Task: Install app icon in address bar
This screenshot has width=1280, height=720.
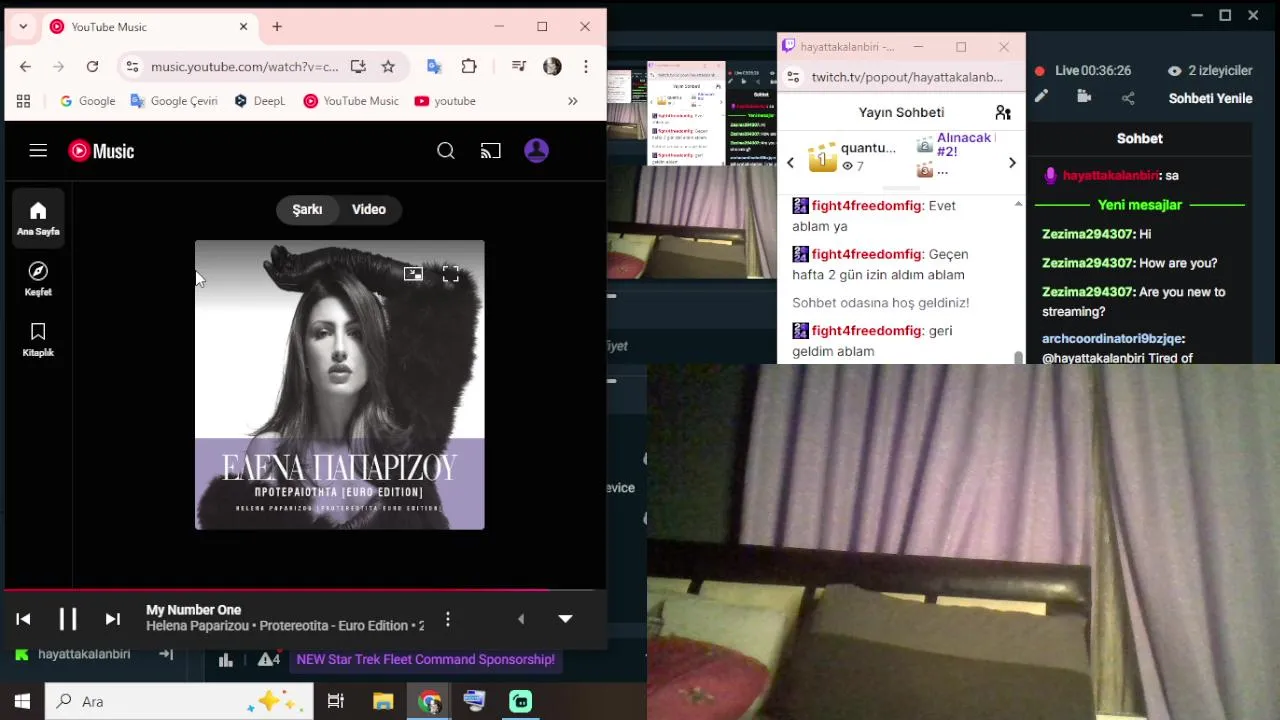Action: click(x=358, y=67)
